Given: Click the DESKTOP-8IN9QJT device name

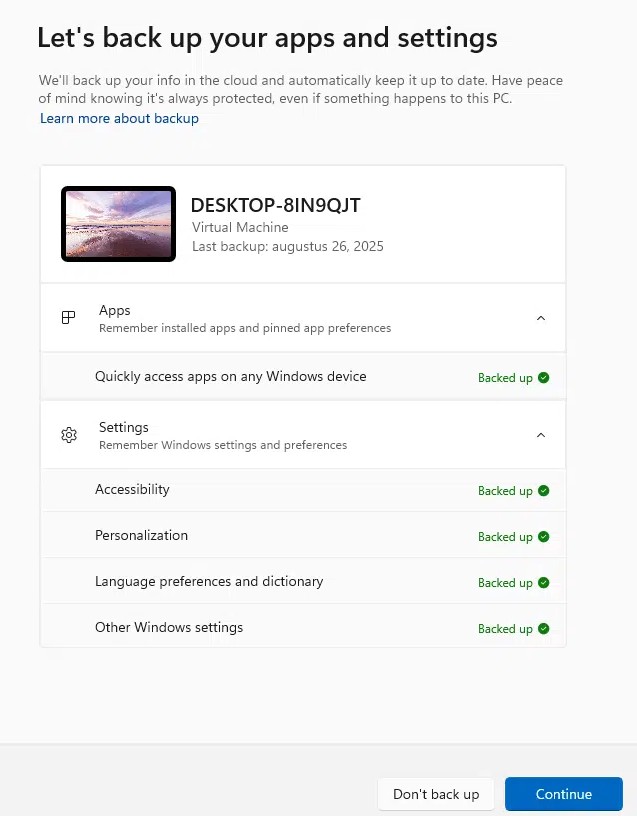Looking at the screenshot, I should coord(275,205).
